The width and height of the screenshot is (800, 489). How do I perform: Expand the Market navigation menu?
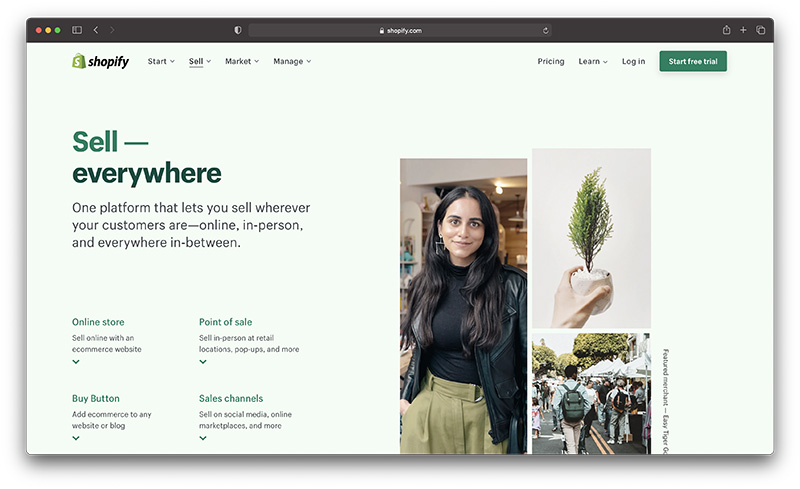click(241, 61)
